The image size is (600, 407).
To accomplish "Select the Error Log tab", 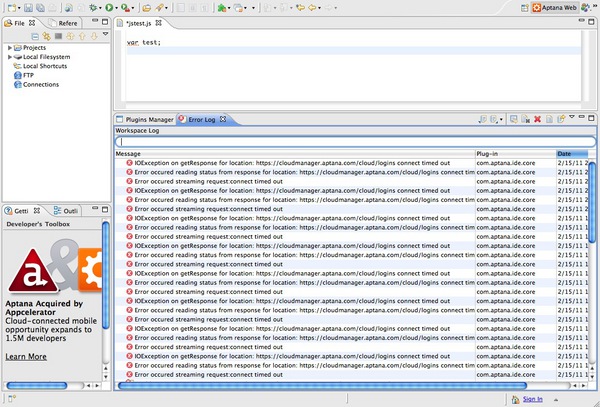I will [202, 119].
